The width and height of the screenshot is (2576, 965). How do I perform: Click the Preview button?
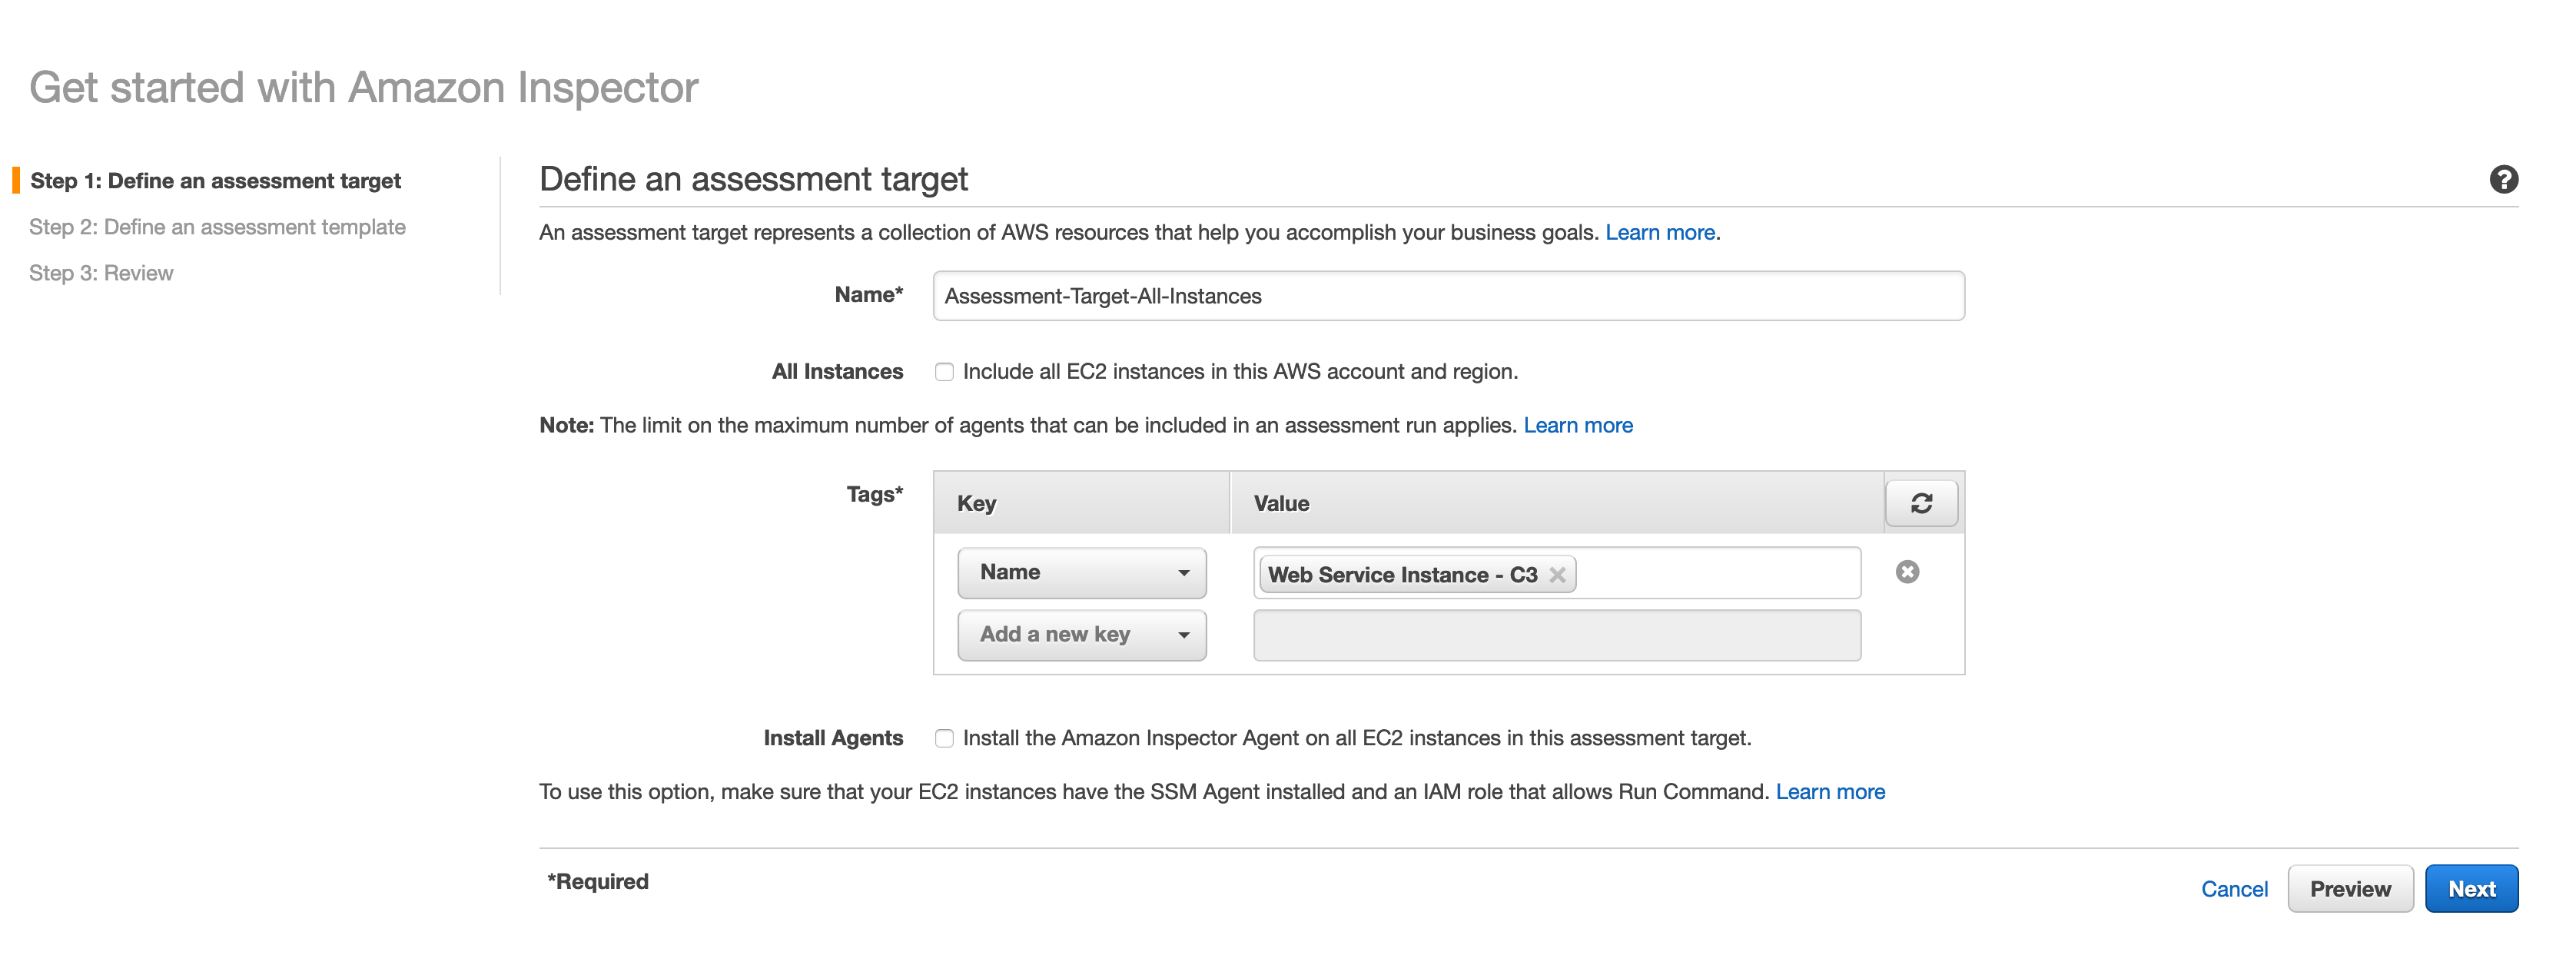pos(2349,889)
